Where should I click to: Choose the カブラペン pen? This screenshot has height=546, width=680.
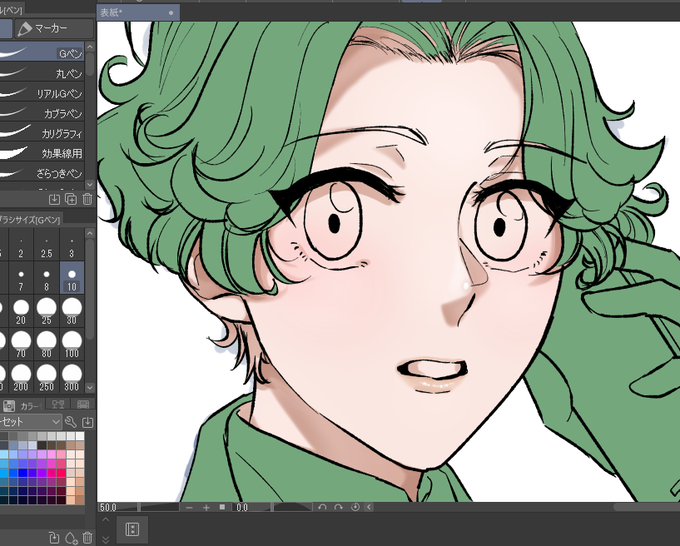(x=42, y=113)
